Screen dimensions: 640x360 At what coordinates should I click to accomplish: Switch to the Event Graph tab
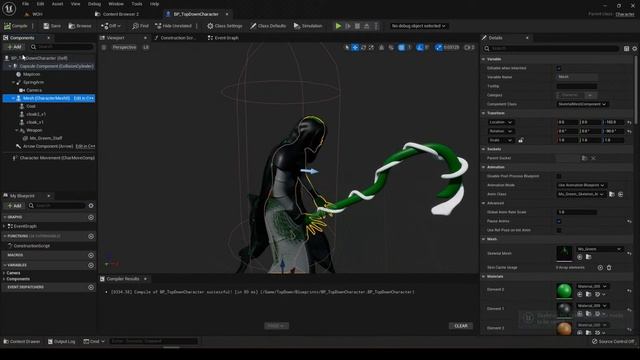pos(223,38)
